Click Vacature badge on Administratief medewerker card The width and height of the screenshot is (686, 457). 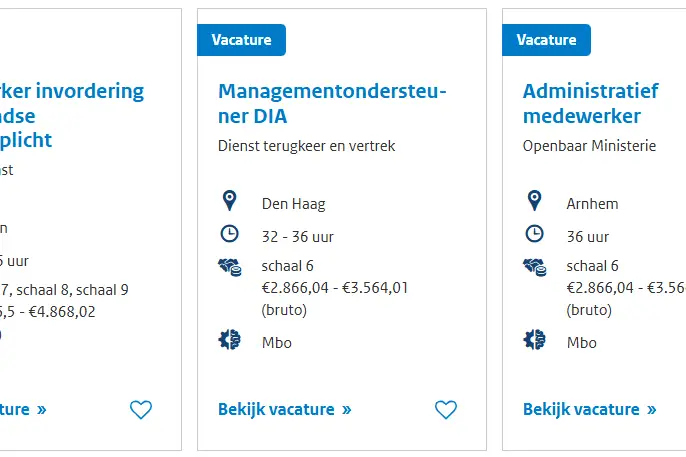coord(546,40)
